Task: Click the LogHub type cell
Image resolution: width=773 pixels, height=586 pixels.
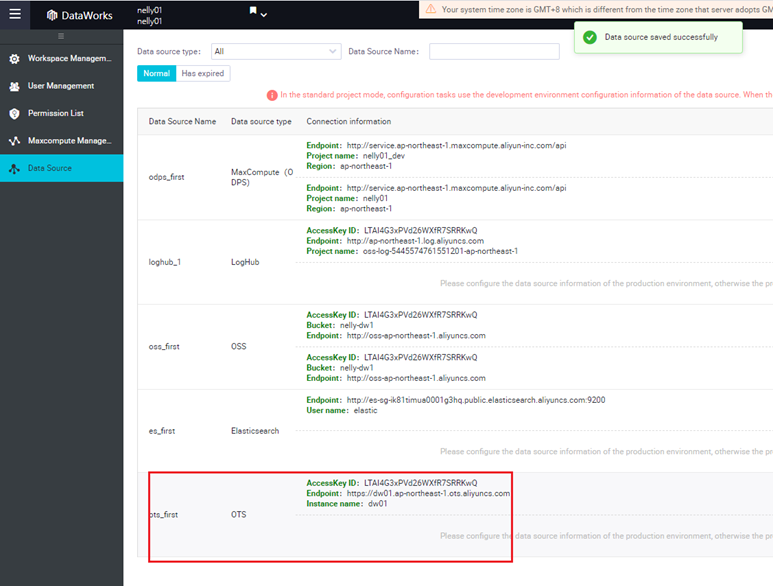Action: click(245, 262)
